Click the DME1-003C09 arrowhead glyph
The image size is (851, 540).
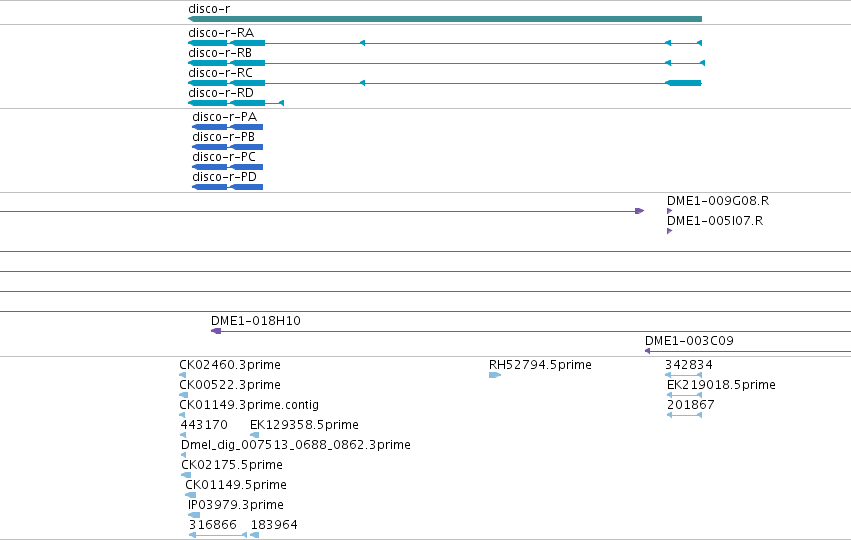(647, 351)
